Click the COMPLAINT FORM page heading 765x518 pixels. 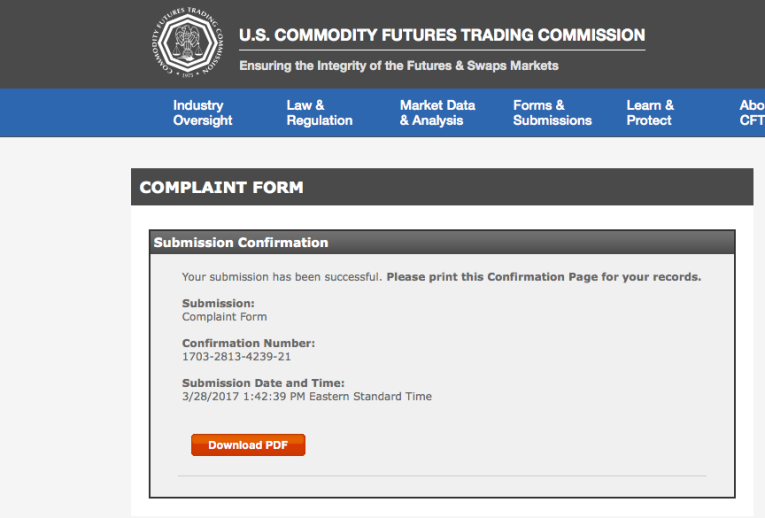[221, 187]
